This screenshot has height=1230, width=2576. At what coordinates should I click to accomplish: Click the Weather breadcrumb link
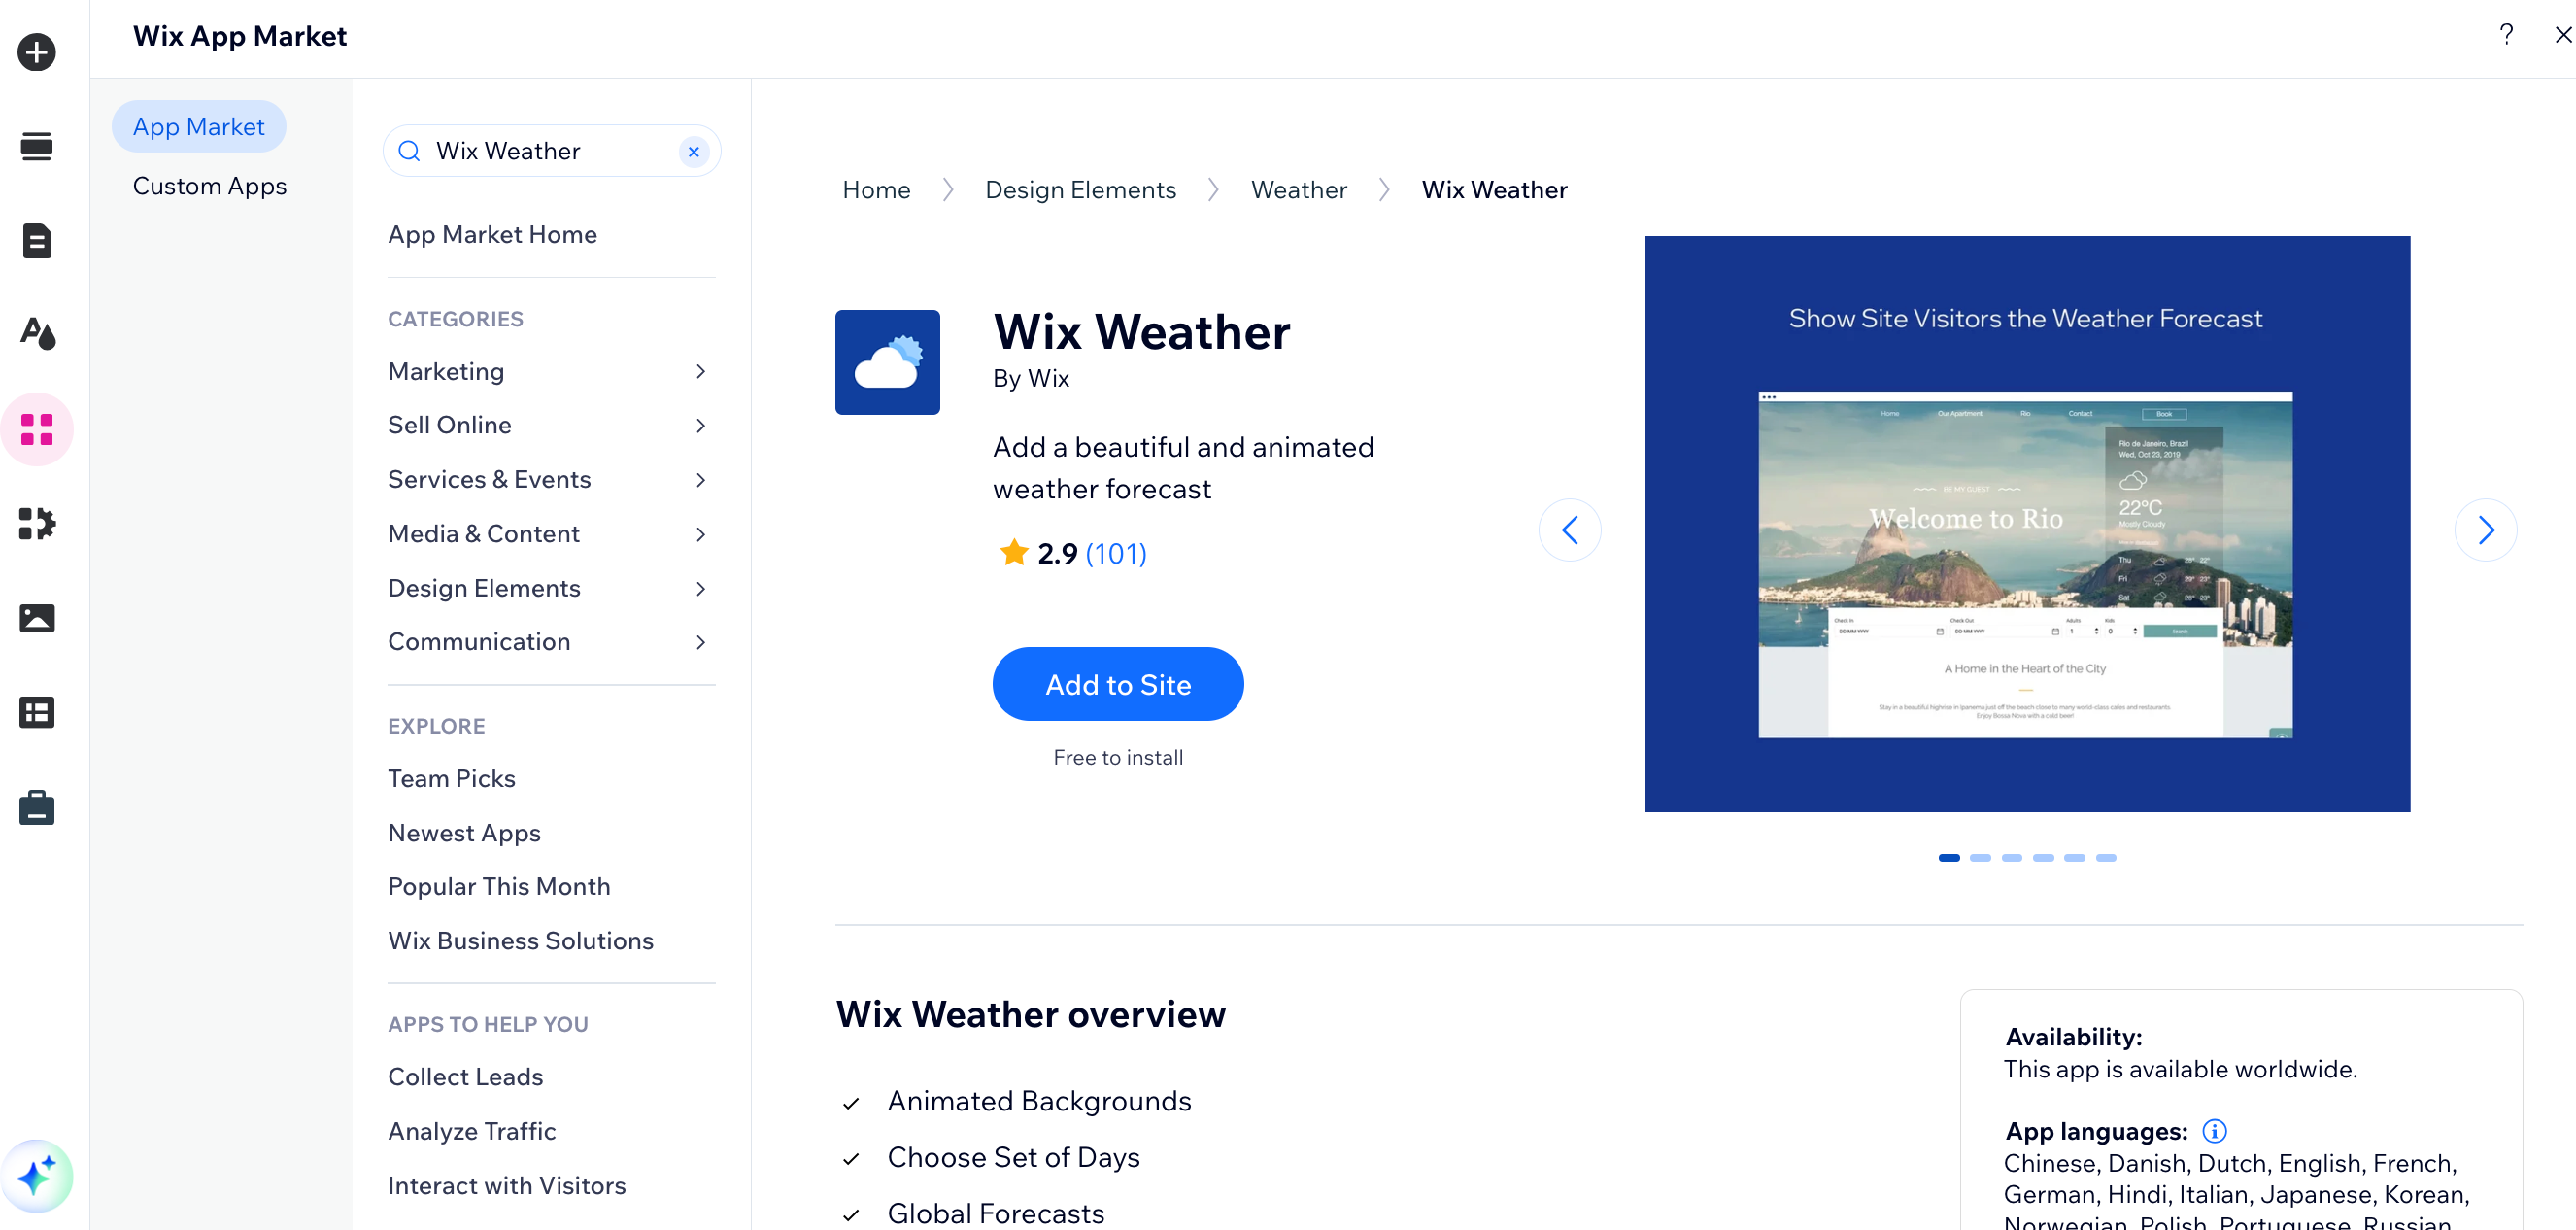[1300, 188]
